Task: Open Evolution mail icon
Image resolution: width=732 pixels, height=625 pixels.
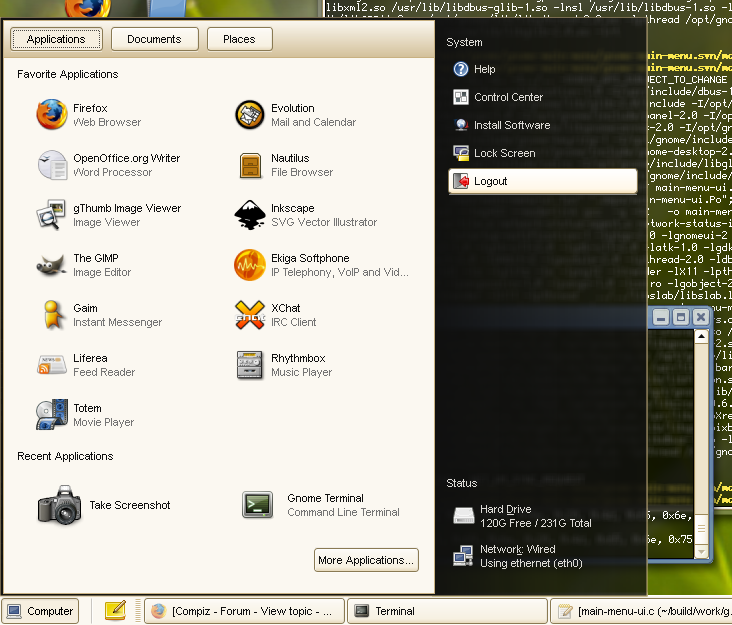Action: point(250,114)
